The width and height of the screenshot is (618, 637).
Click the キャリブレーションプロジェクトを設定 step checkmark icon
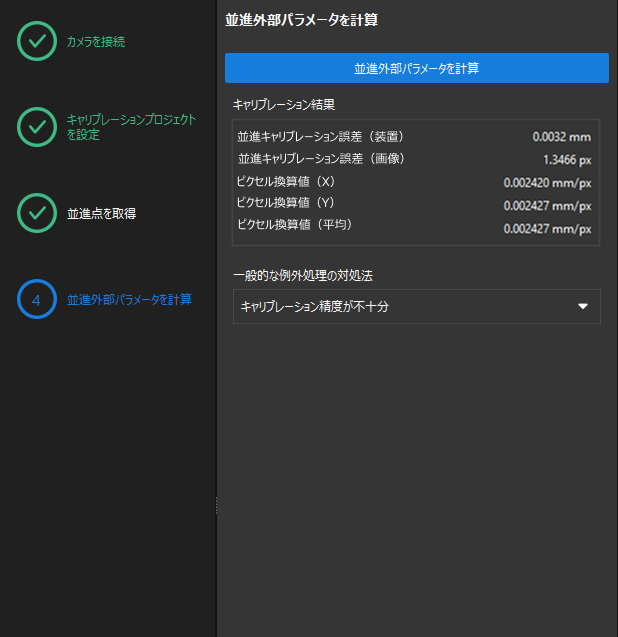[37, 127]
